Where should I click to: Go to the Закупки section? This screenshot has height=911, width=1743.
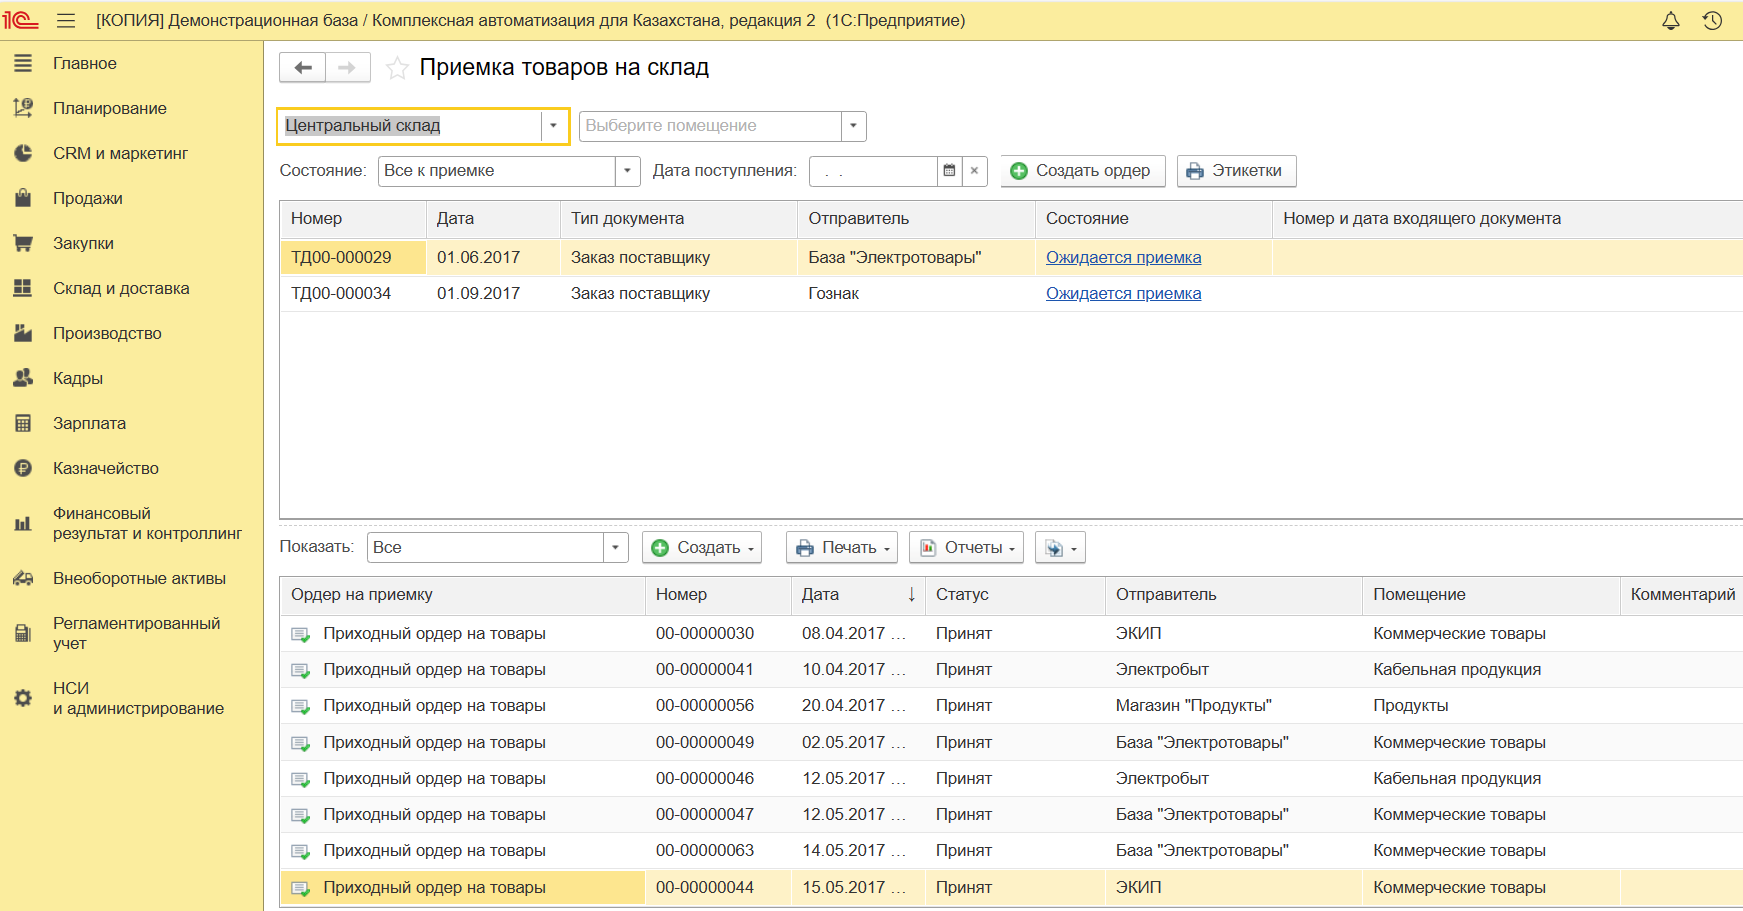pyautogui.click(x=83, y=243)
